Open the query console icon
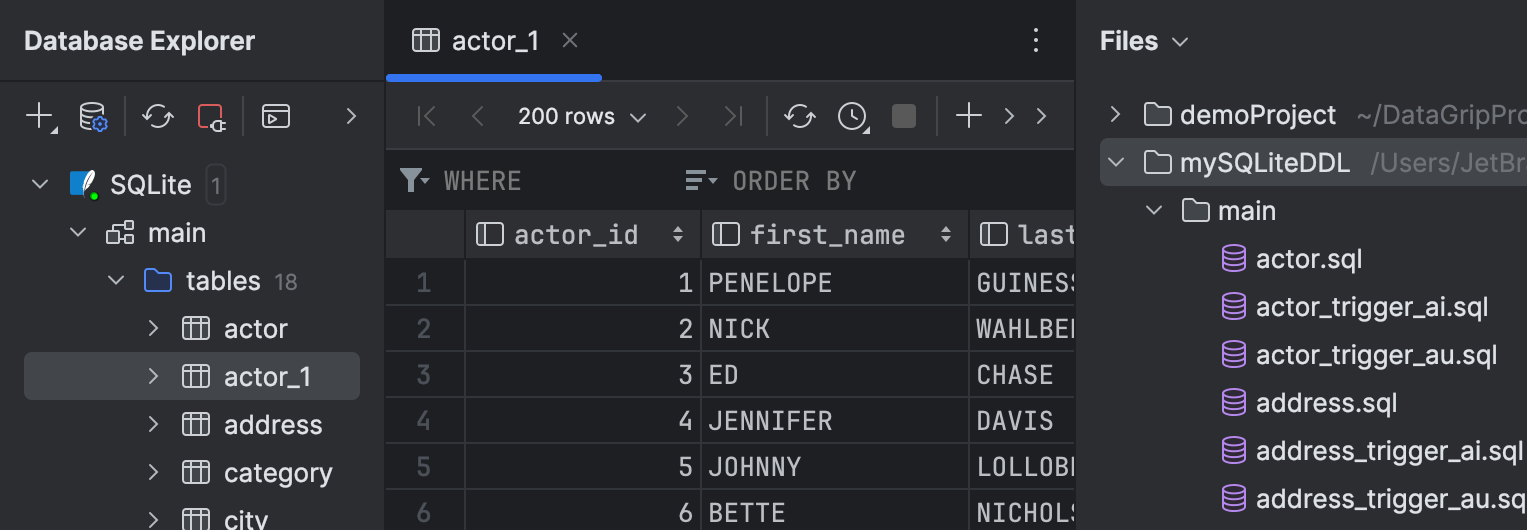This screenshot has height=530, width=1527. tap(276, 116)
